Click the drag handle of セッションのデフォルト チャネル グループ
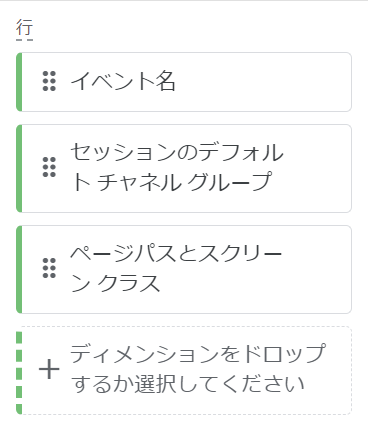Screen dimensions: 368x429 point(49,167)
